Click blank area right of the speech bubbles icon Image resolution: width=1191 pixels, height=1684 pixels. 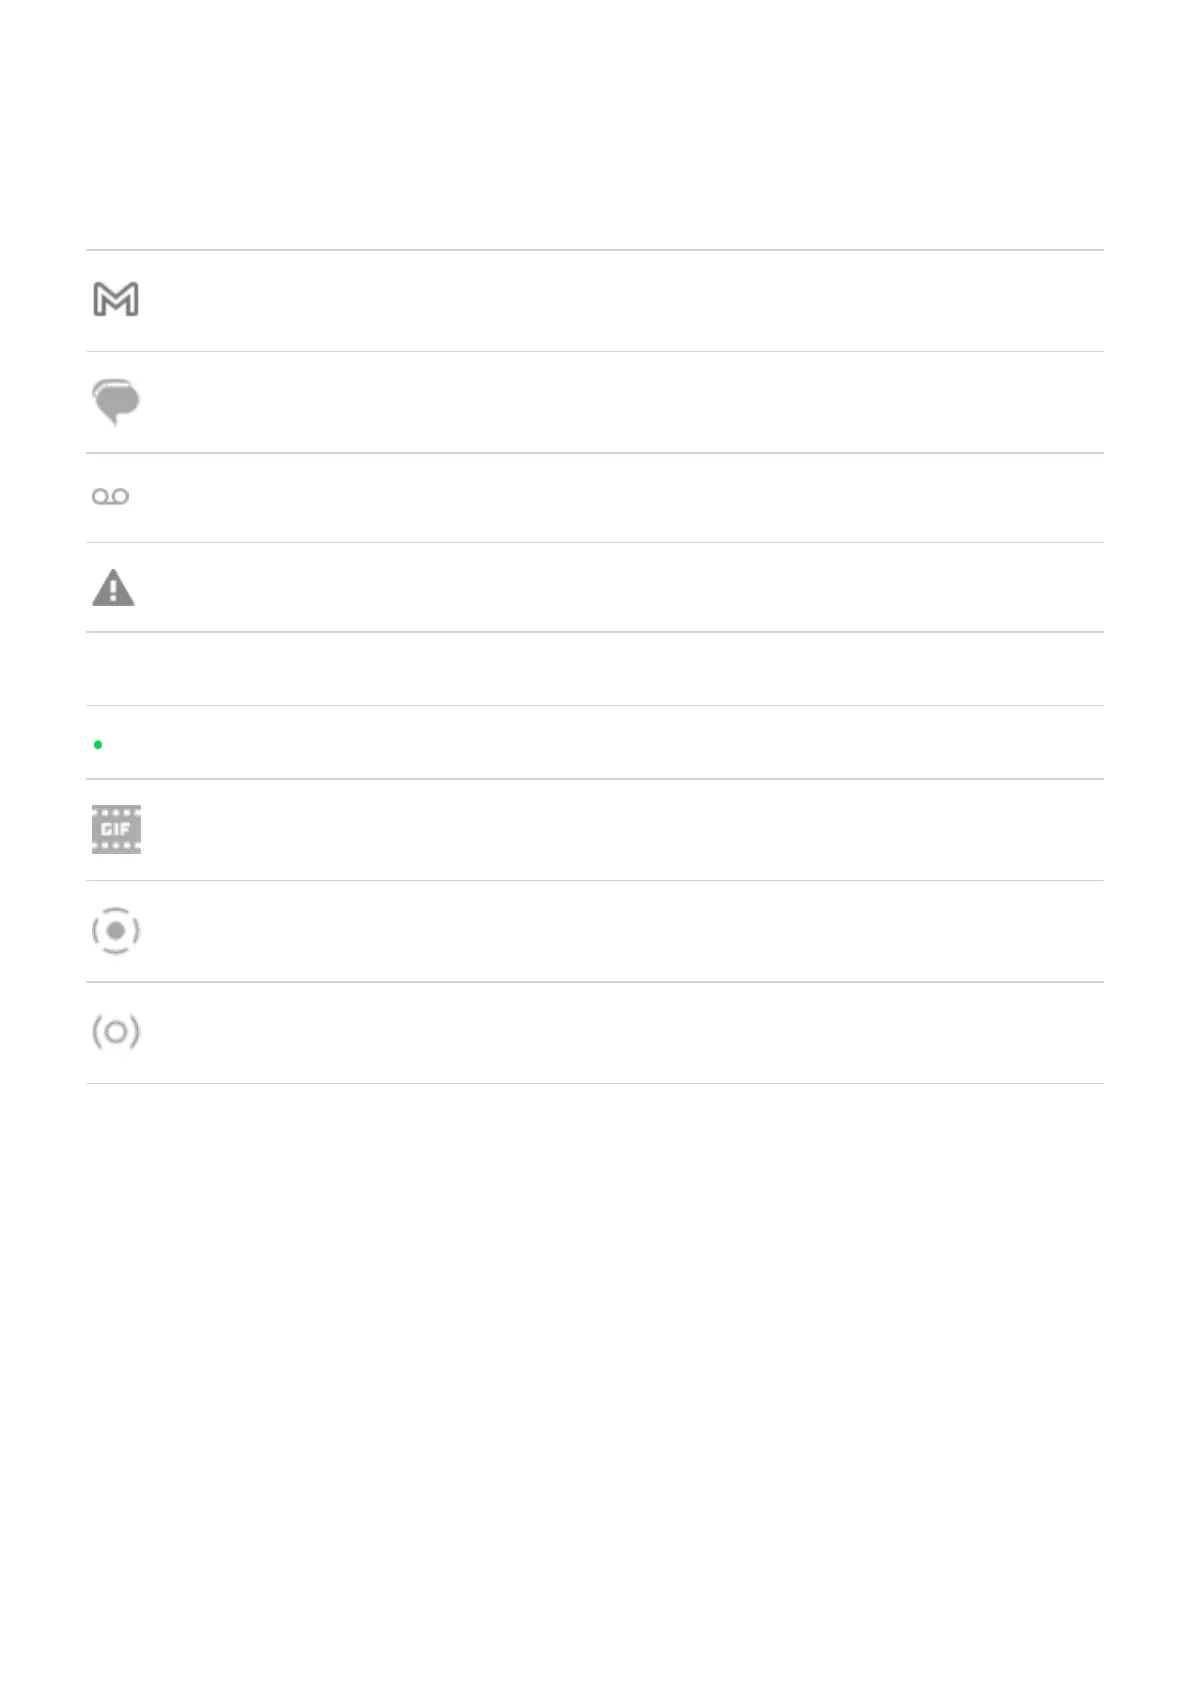620,402
